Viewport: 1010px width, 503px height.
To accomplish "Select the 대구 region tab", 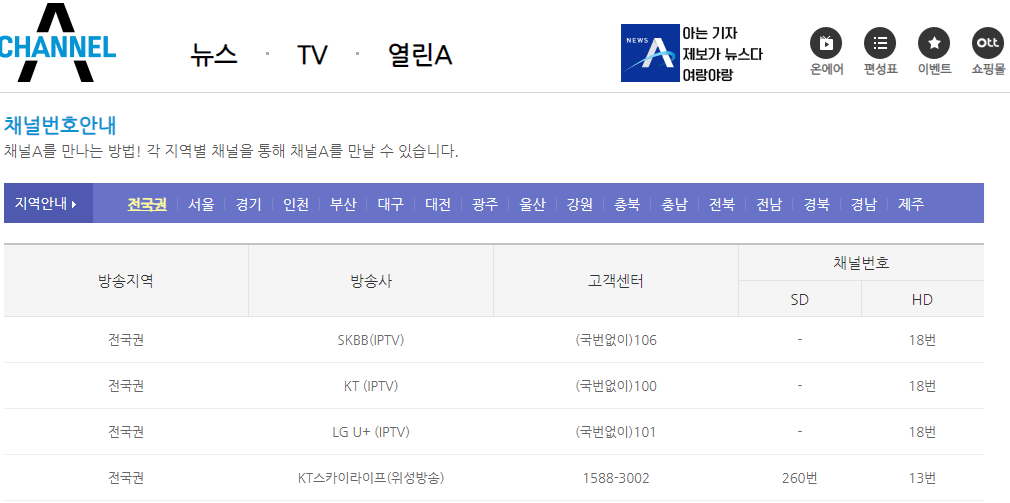I will pyautogui.click(x=390, y=204).
